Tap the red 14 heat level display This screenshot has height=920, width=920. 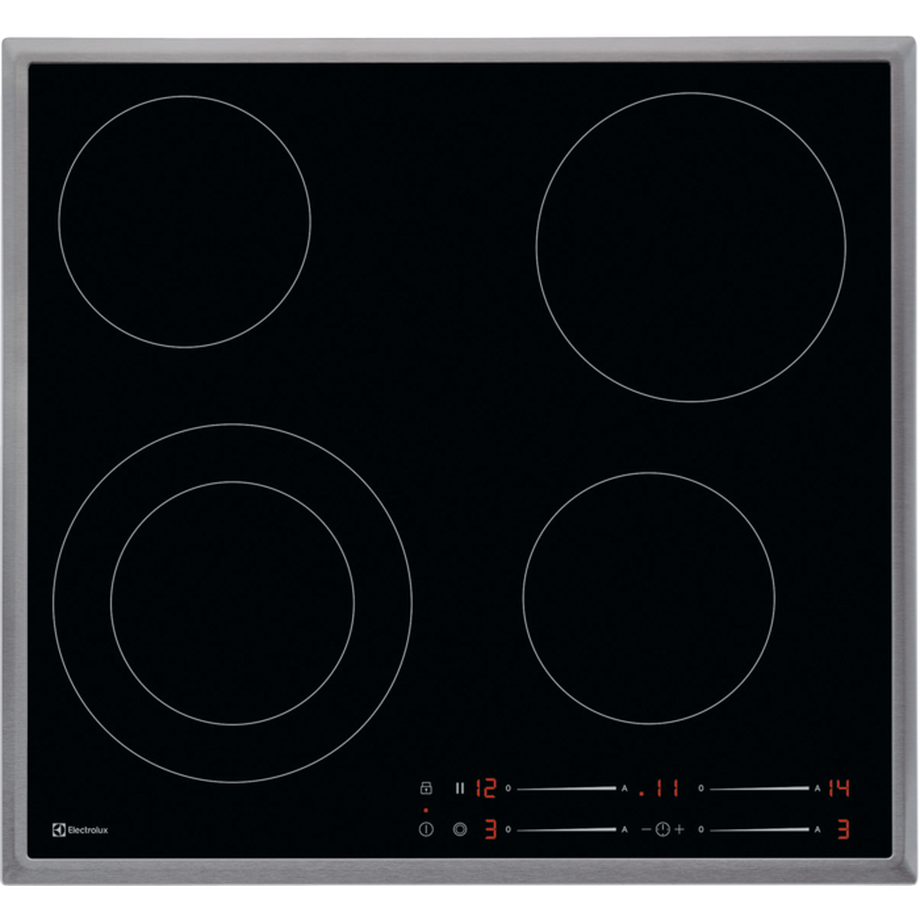[x=838, y=788]
